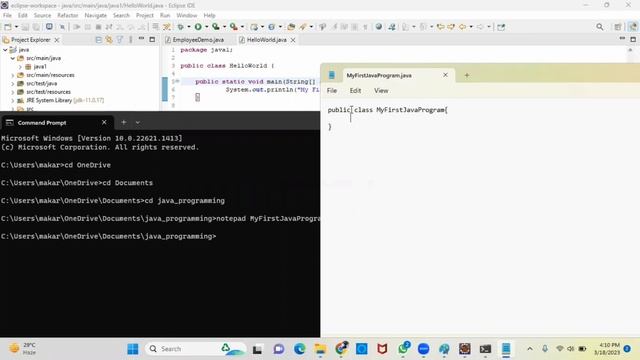Click the Project Explorer filter icon
Viewport: 640px width, 360px height.
pyautogui.click(x=120, y=40)
